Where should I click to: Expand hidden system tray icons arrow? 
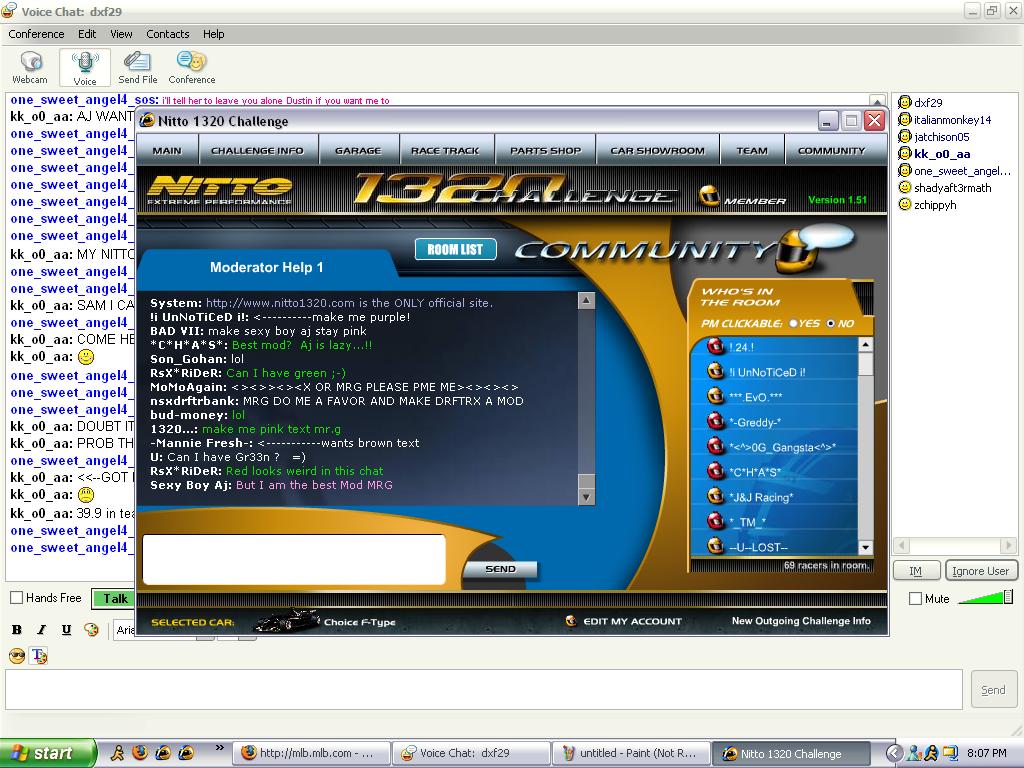(893, 753)
